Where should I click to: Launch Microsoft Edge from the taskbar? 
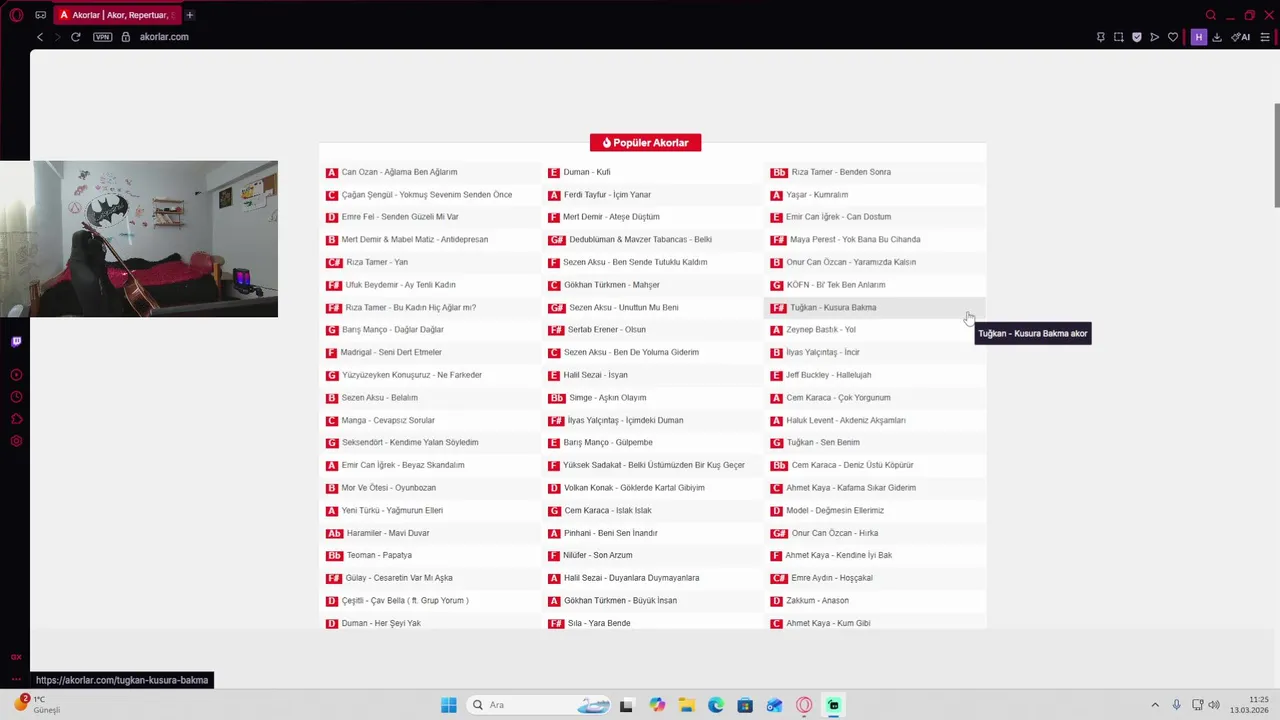(x=716, y=705)
